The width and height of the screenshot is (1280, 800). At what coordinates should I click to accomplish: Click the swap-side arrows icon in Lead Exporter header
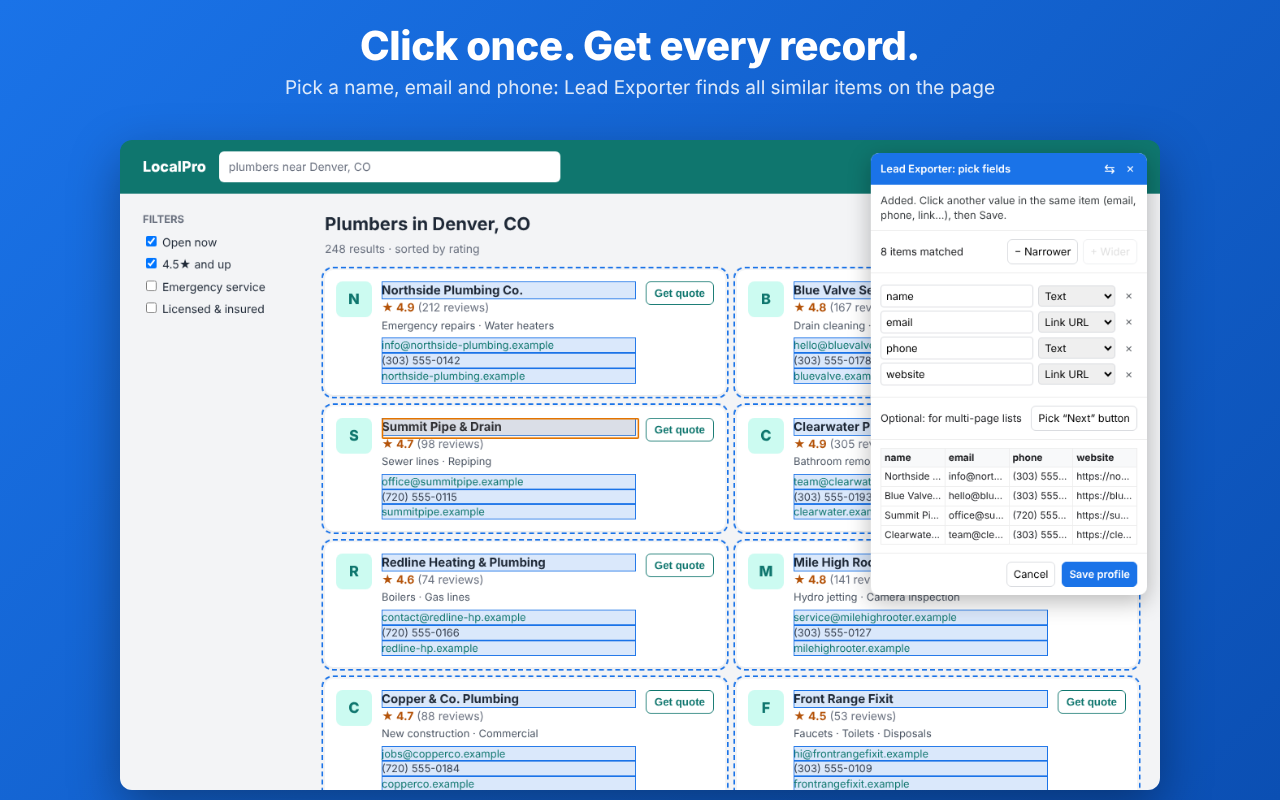click(1109, 169)
